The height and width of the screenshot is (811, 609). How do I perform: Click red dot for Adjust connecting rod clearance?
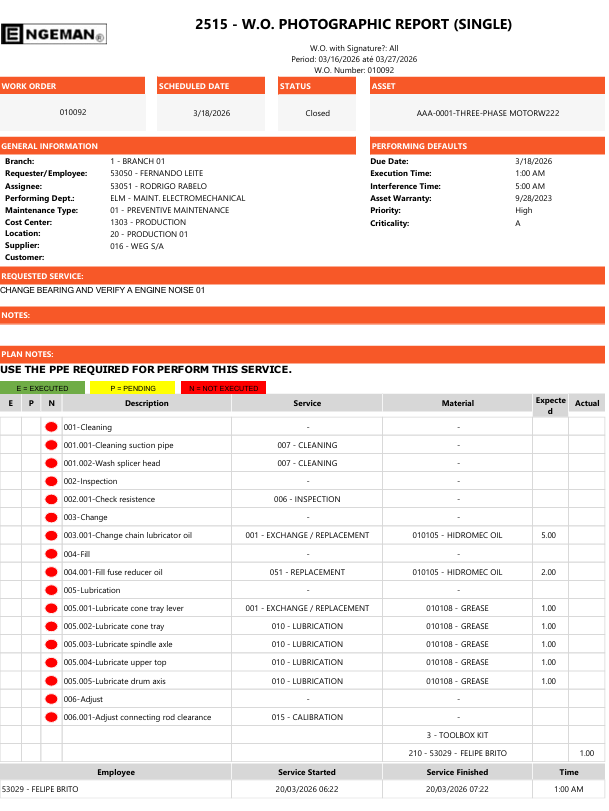click(51, 717)
